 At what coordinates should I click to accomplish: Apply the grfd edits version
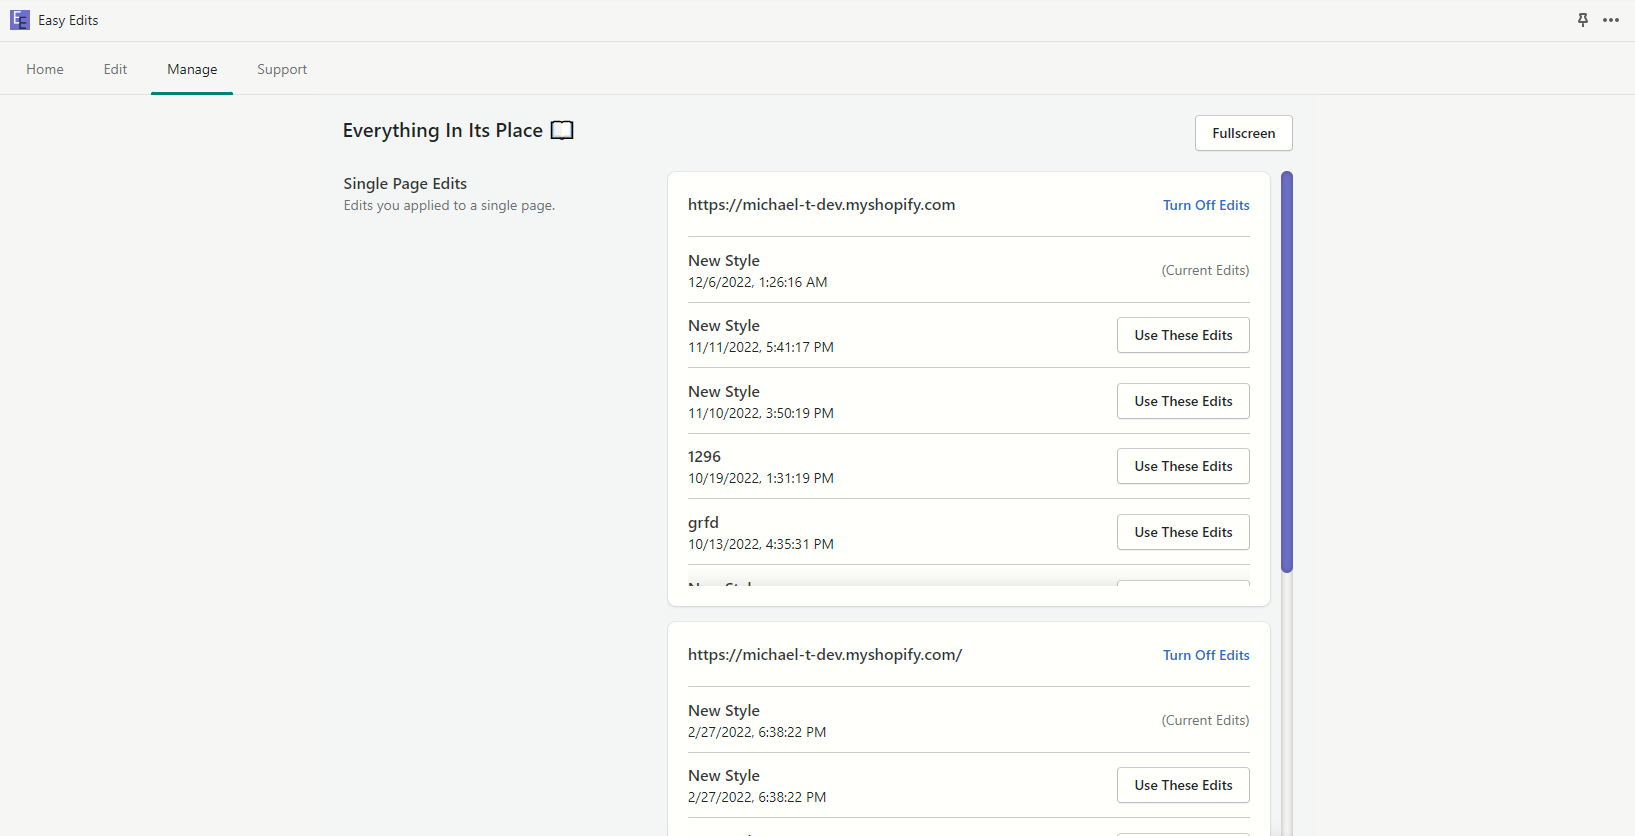1182,532
